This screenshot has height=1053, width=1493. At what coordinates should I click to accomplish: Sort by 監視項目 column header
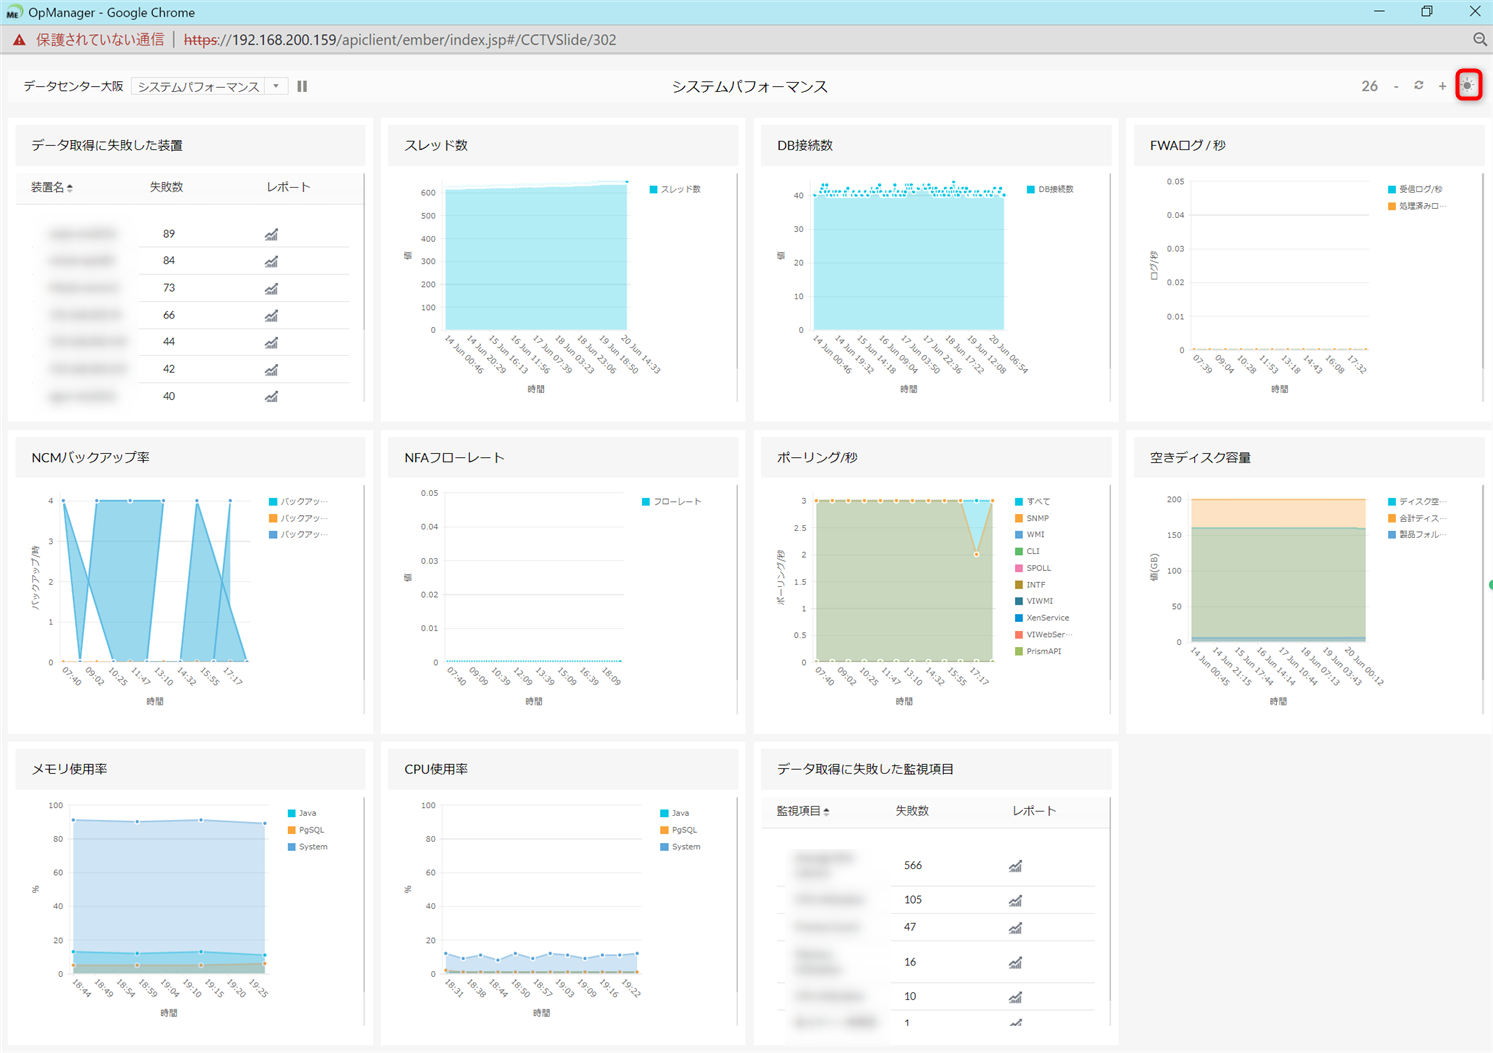[802, 811]
